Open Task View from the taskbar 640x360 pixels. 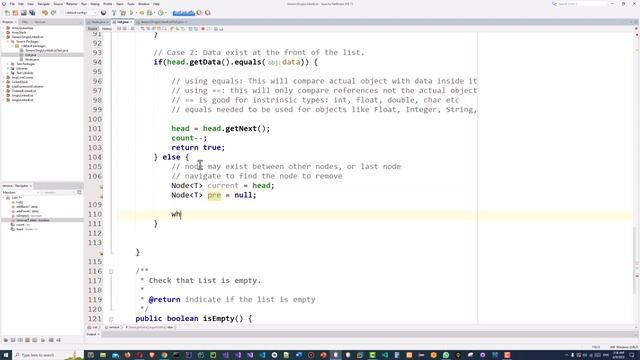pyautogui.click(x=91, y=355)
